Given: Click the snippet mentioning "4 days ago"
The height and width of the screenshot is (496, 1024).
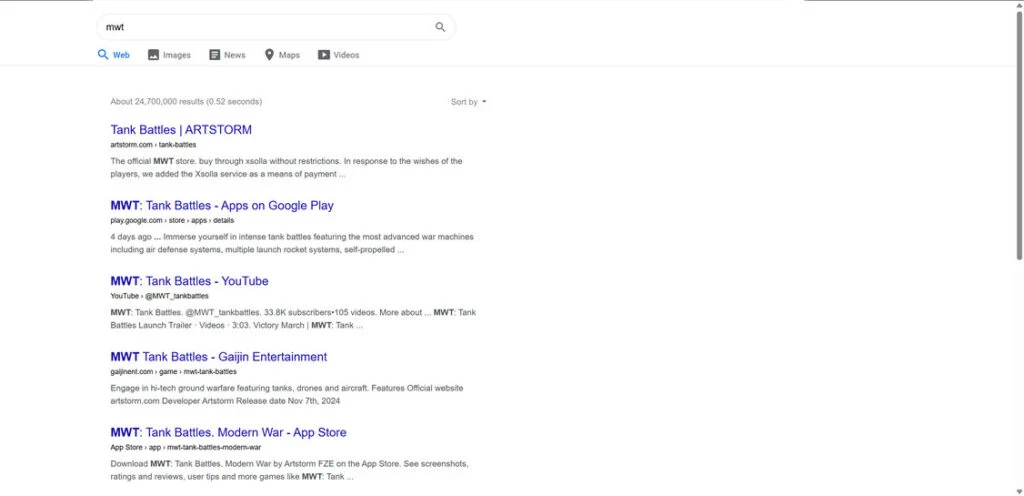Looking at the screenshot, I should [292, 243].
